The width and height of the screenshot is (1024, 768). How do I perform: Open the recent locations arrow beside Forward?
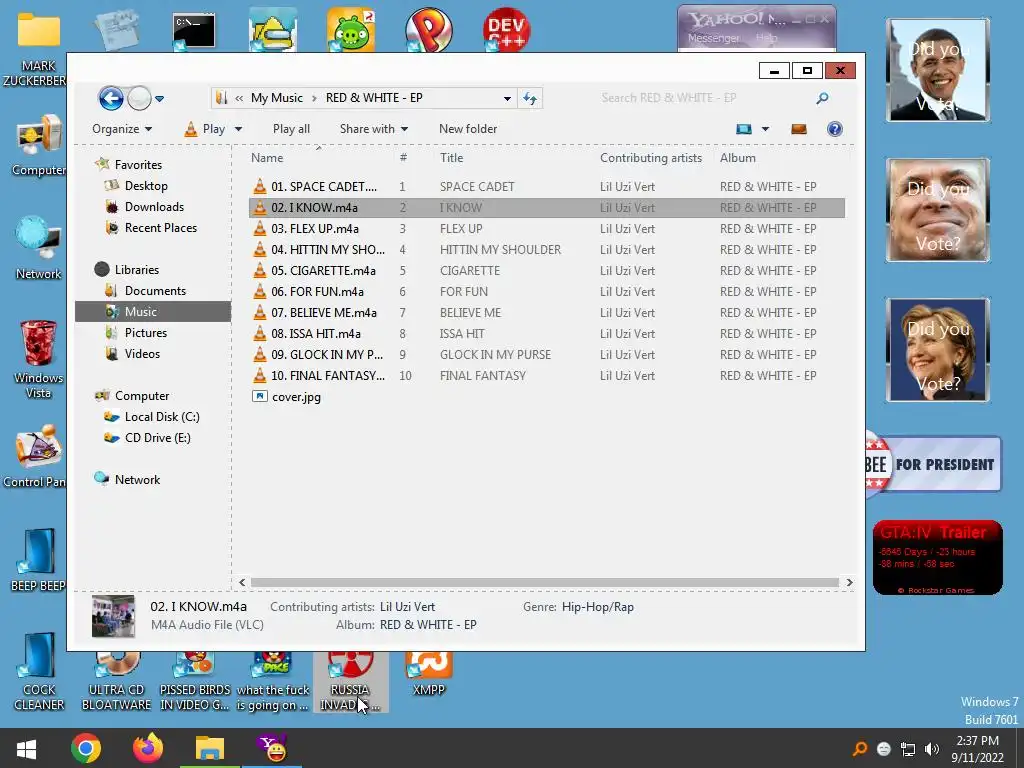159,99
